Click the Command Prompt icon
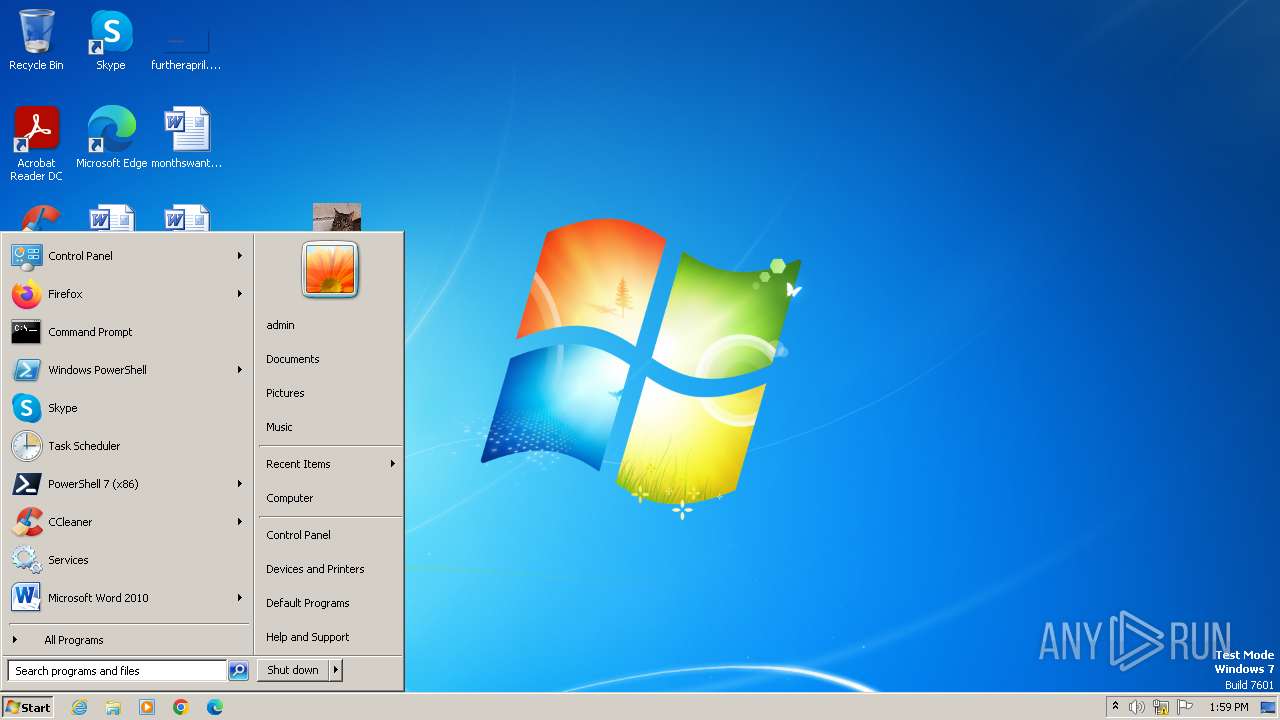Viewport: 1280px width, 720px height. point(26,332)
